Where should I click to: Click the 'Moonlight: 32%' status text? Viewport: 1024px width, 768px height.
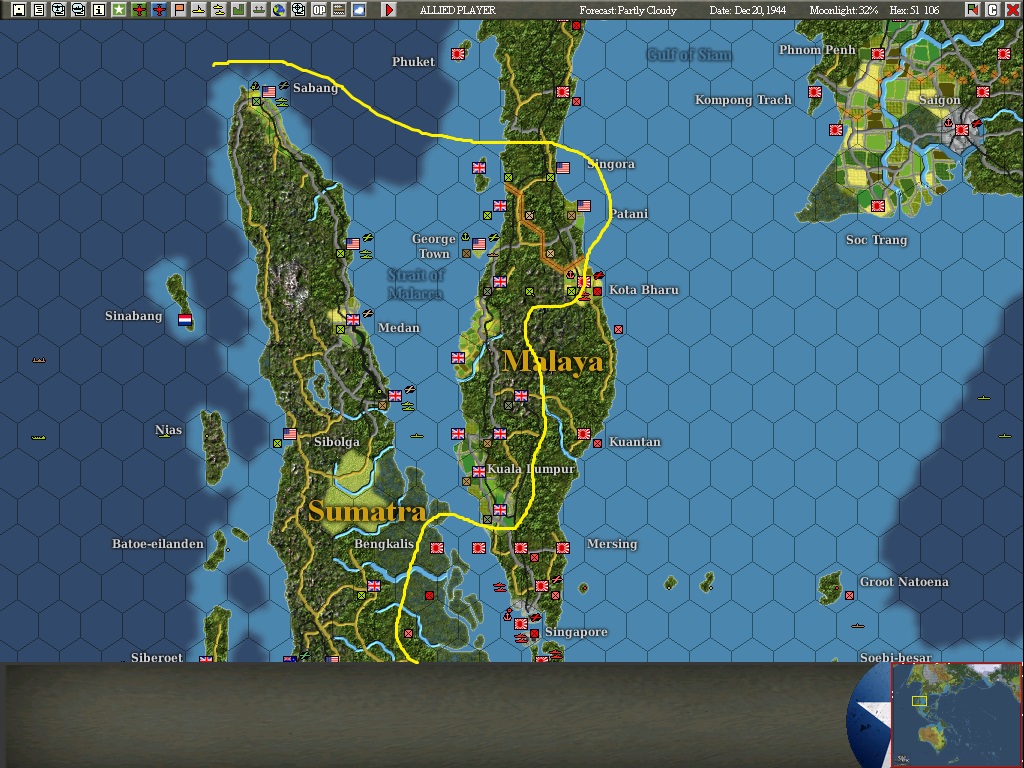[843, 10]
